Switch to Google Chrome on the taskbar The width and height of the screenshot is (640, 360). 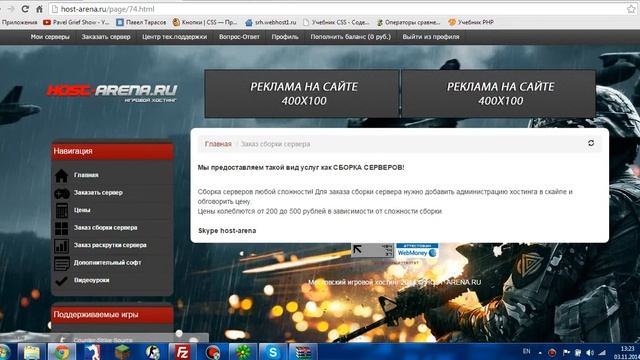(62, 352)
